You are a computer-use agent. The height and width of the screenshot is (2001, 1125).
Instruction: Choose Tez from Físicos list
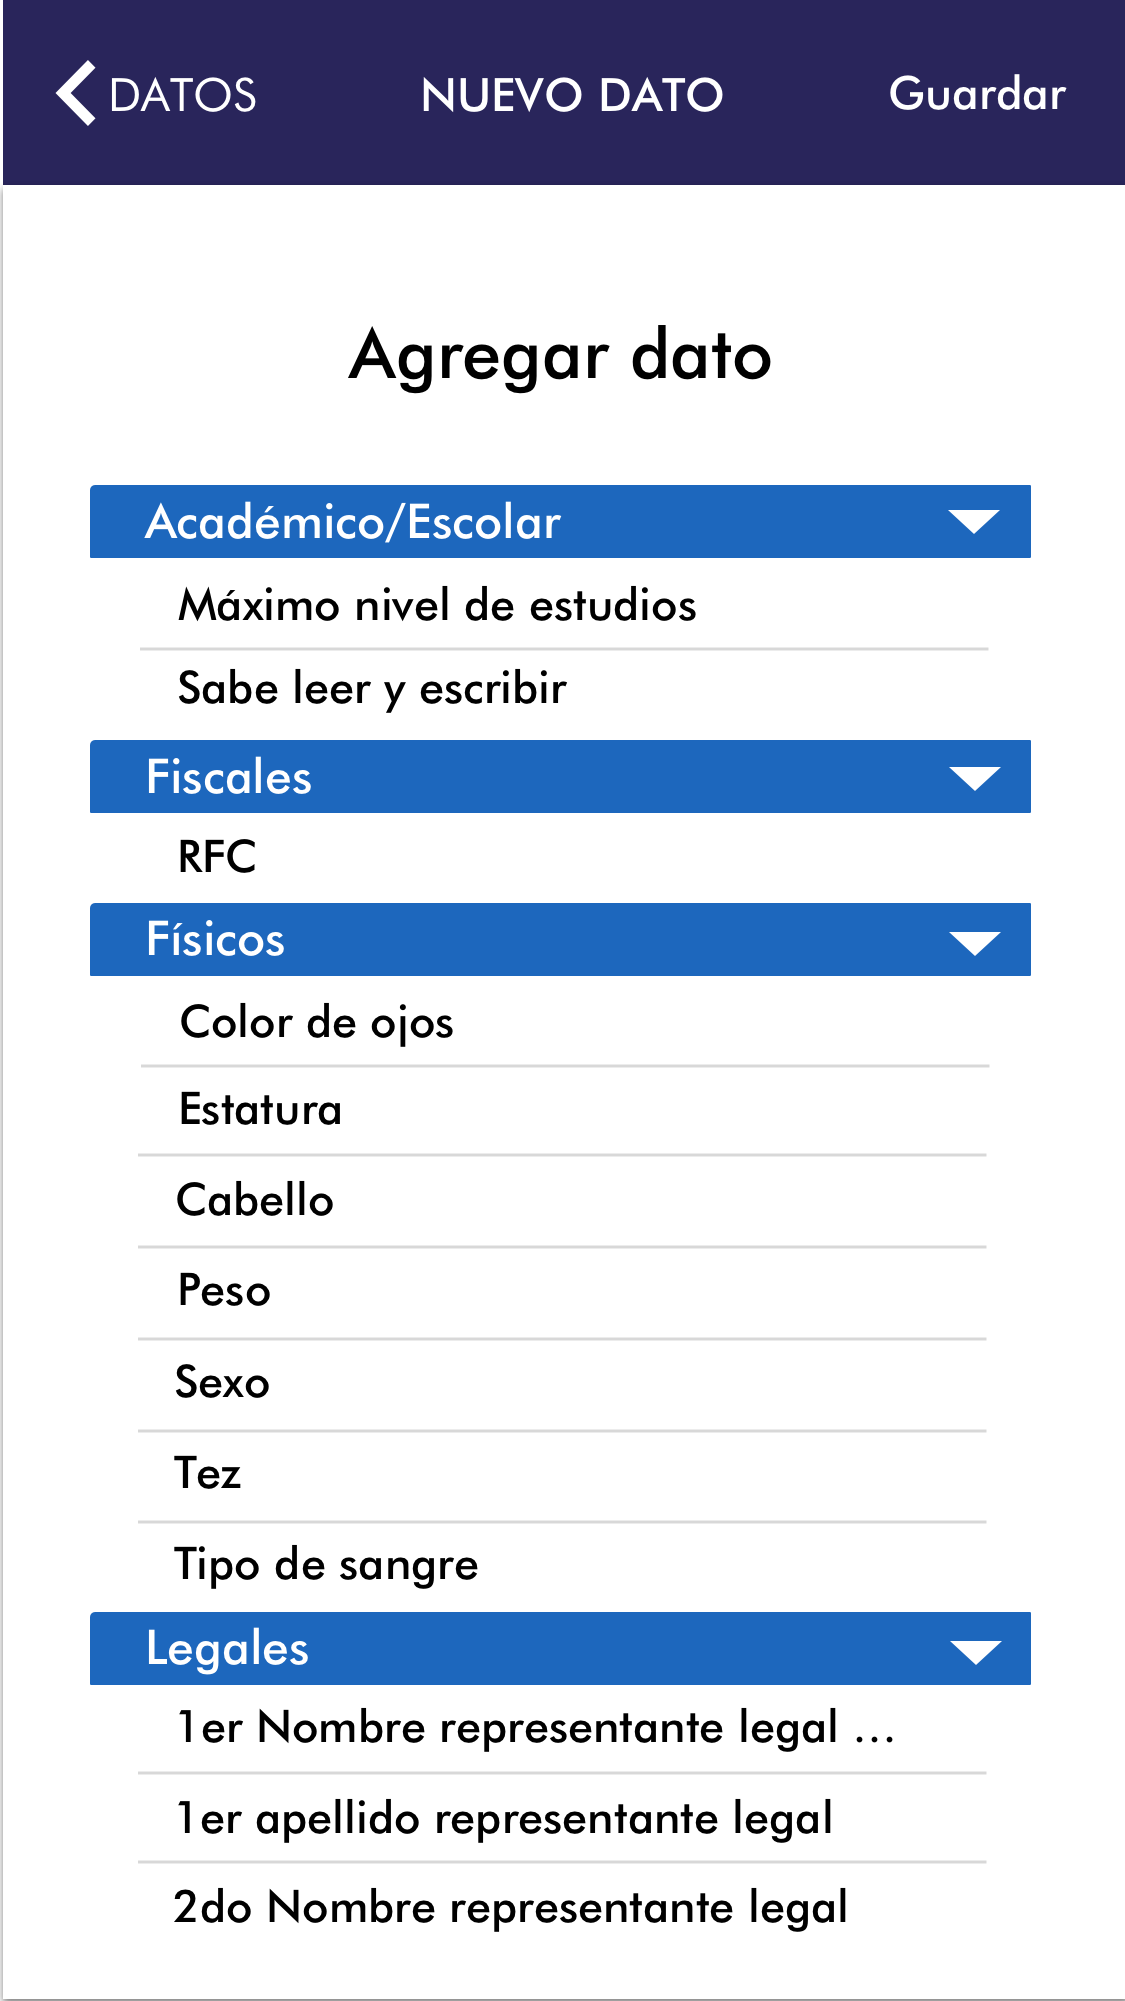pos(208,1474)
